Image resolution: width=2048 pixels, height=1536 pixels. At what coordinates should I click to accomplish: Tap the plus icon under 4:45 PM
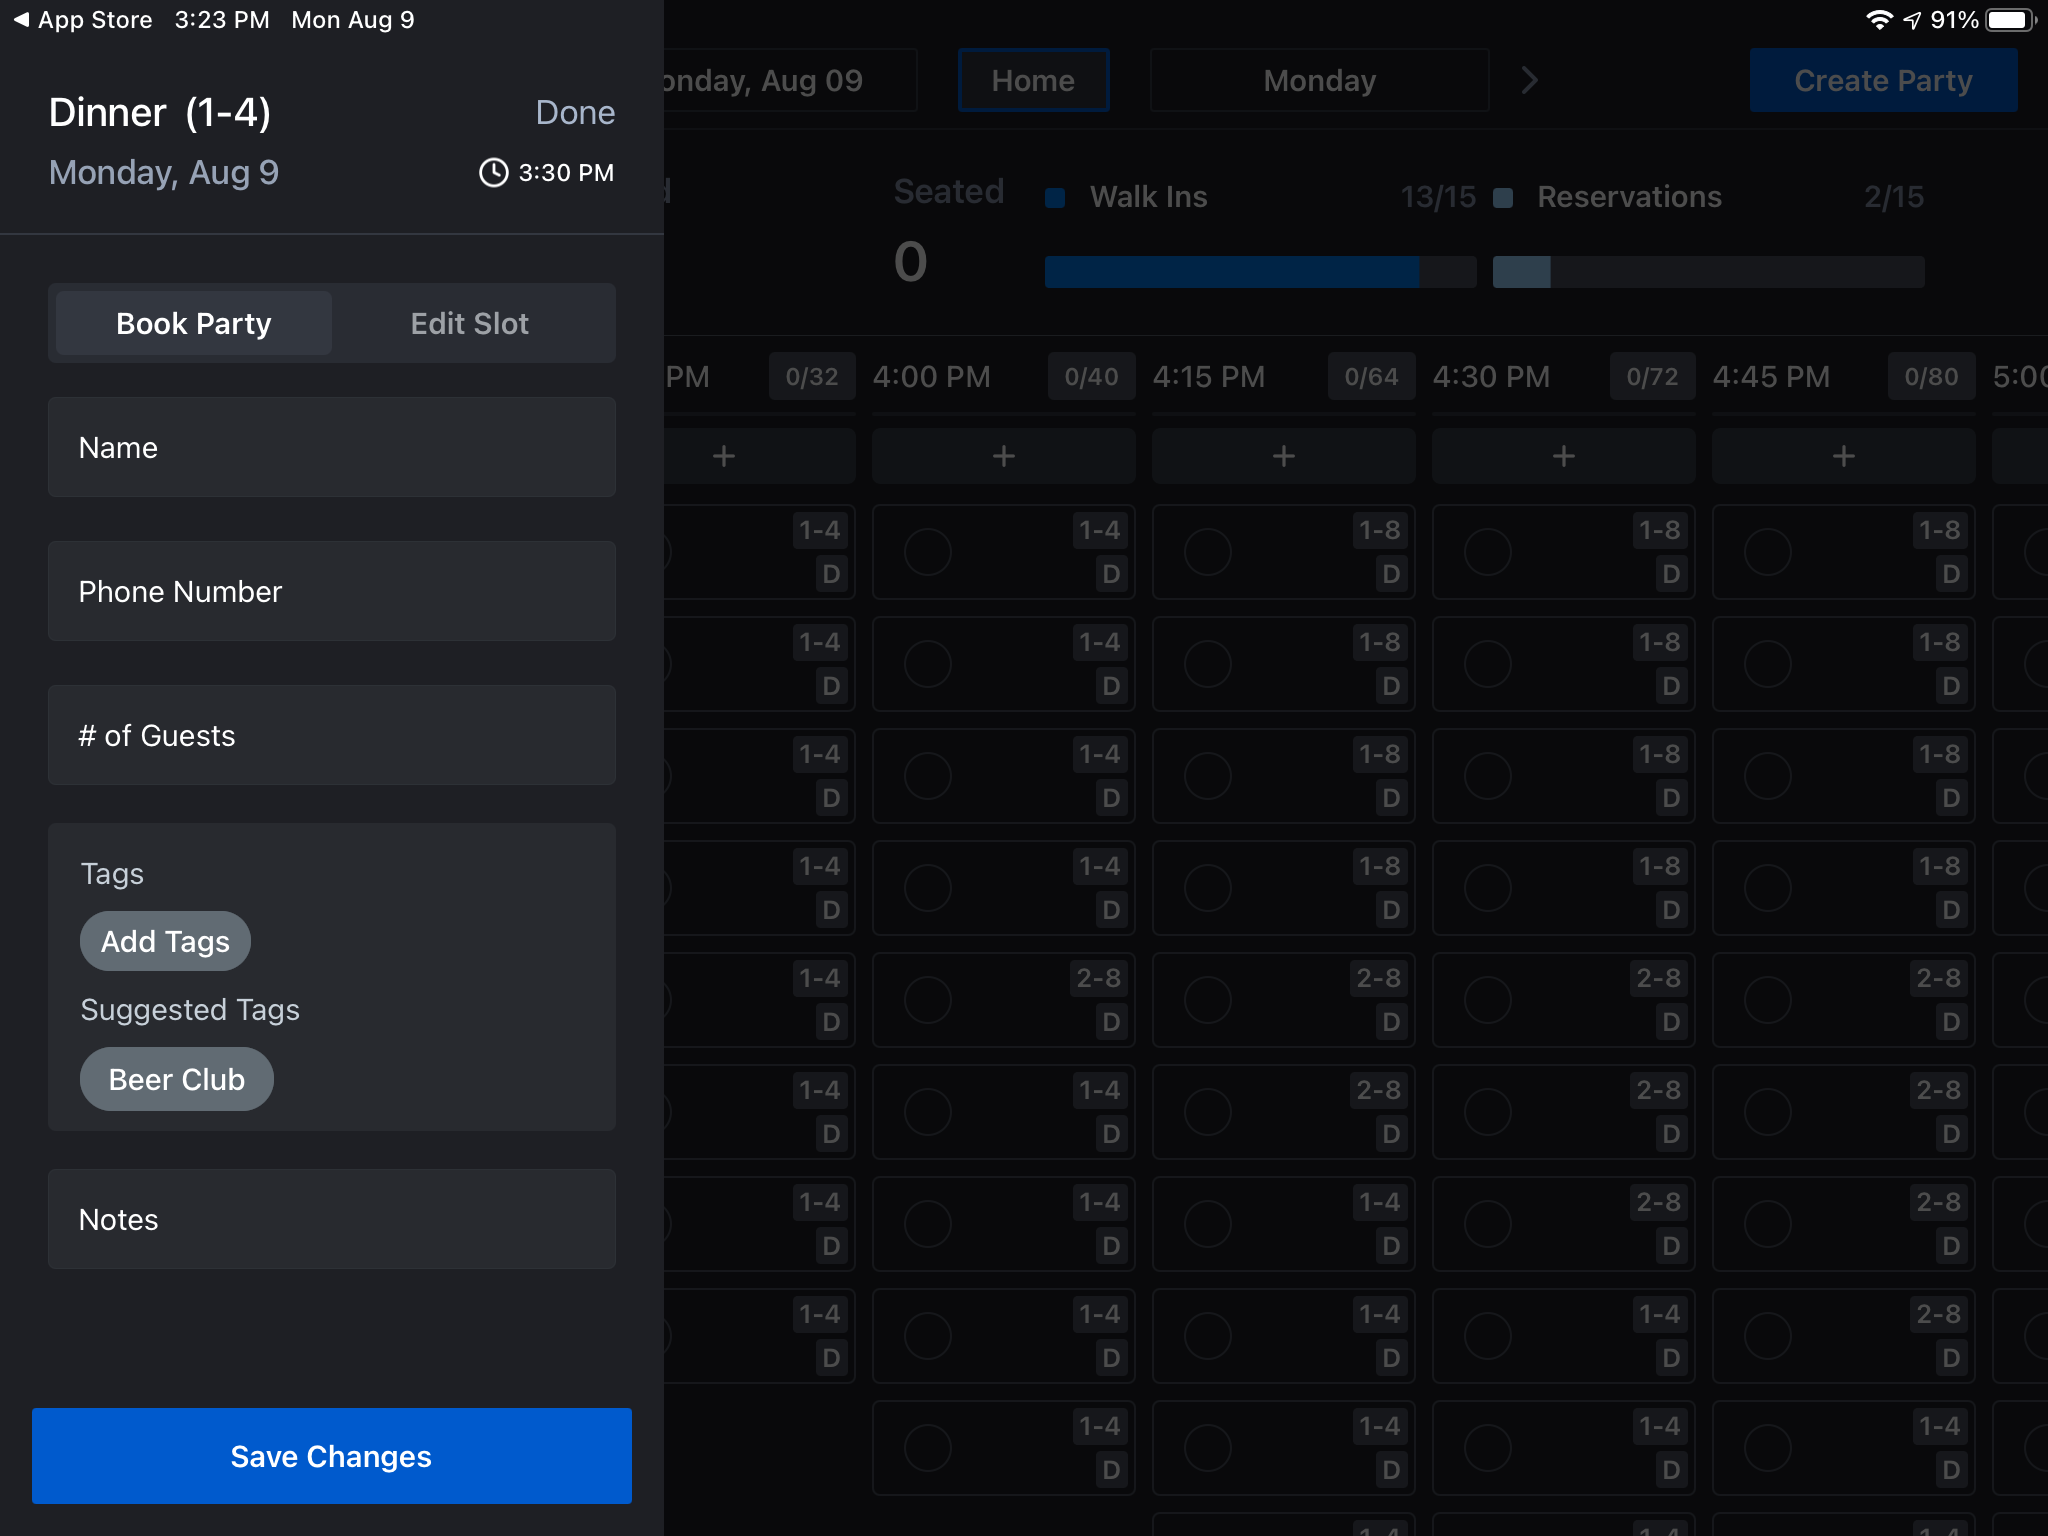tap(1844, 456)
